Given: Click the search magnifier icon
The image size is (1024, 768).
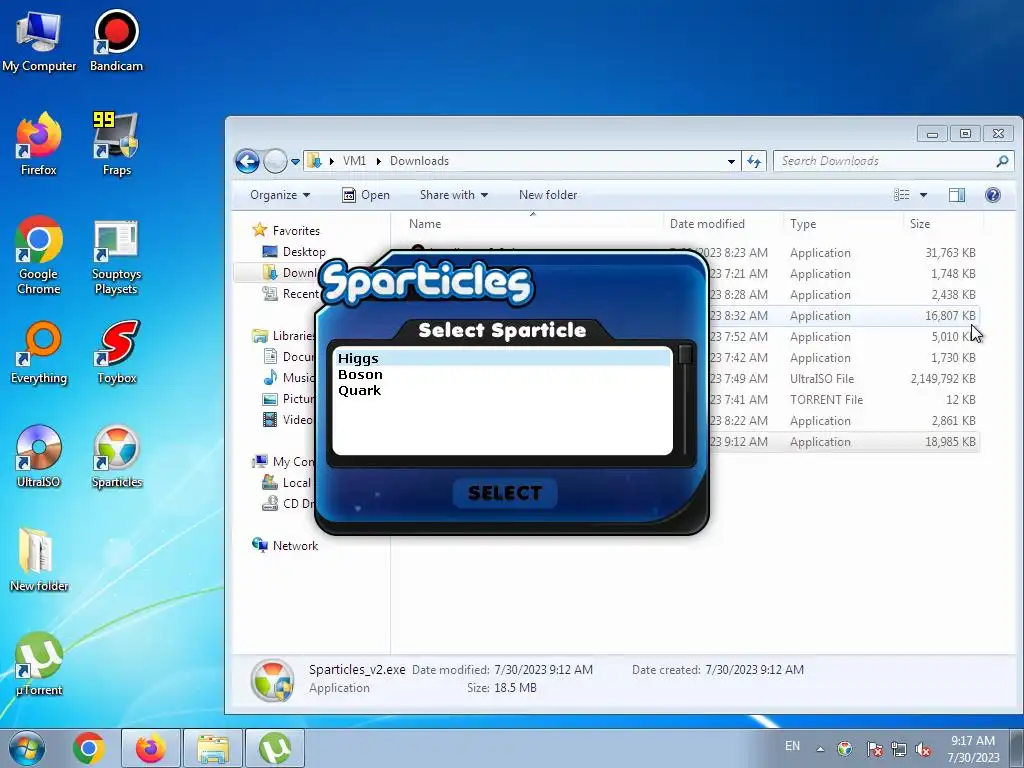Looking at the screenshot, I should pos(1002,161).
